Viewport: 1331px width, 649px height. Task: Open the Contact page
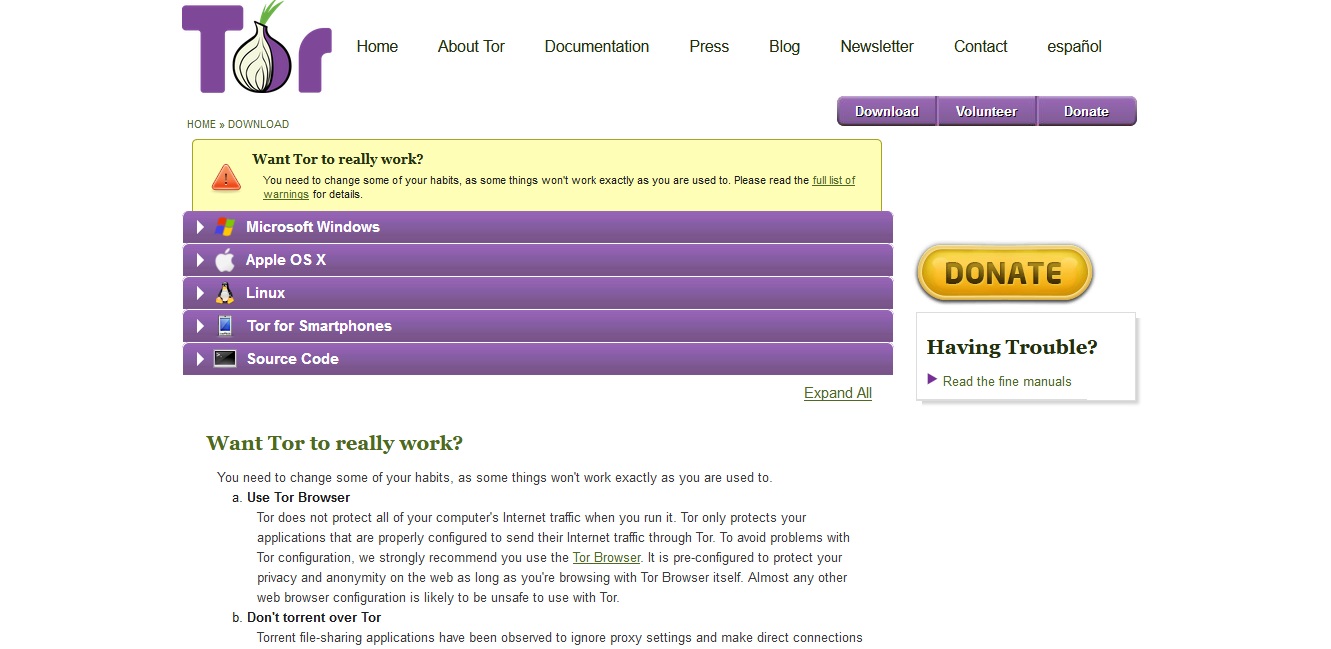tap(980, 47)
